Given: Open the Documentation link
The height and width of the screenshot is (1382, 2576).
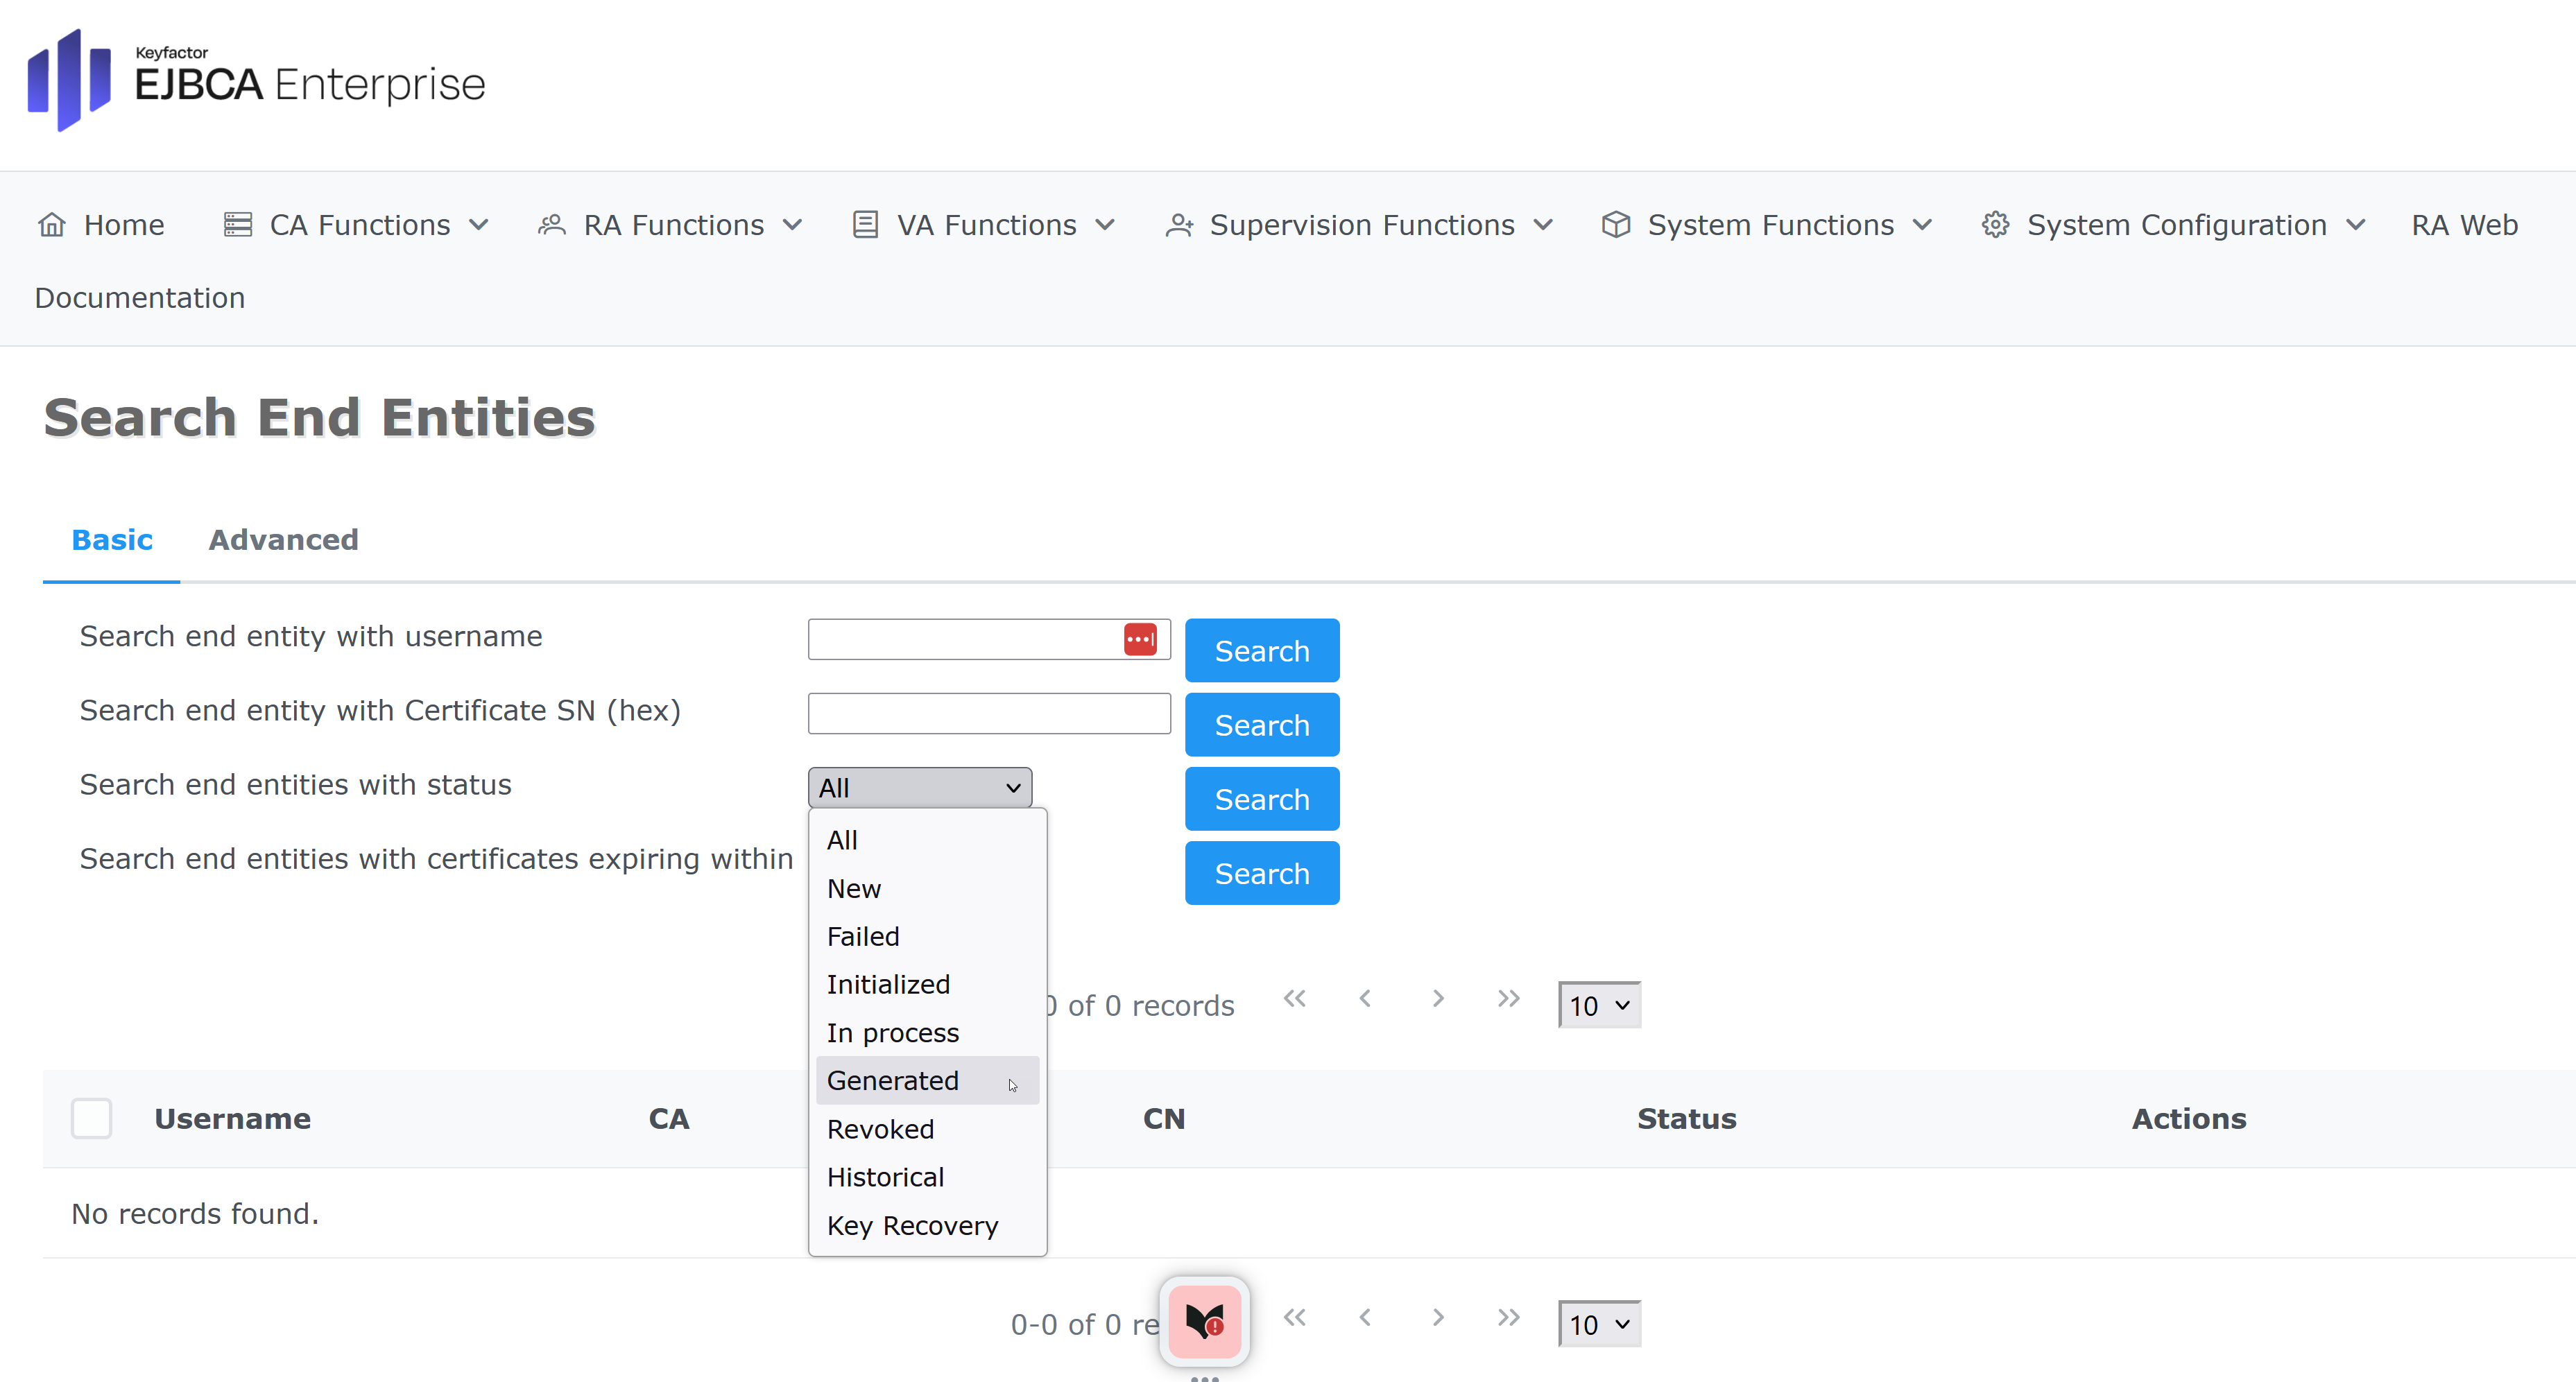Looking at the screenshot, I should coord(140,298).
